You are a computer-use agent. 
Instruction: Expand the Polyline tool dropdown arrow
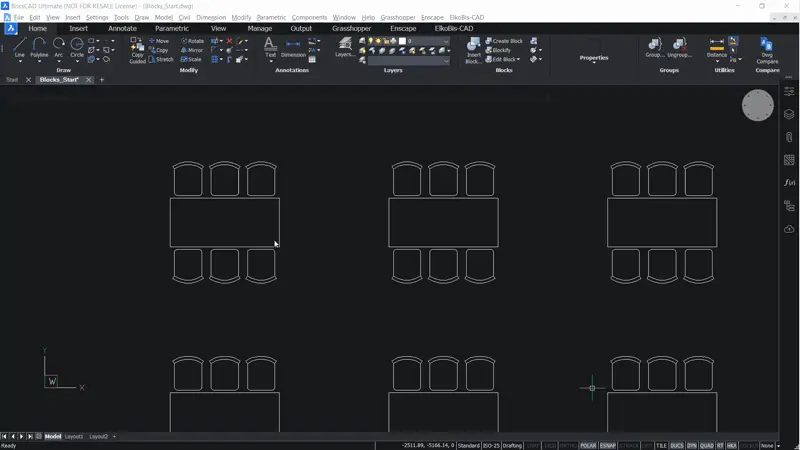click(39, 61)
